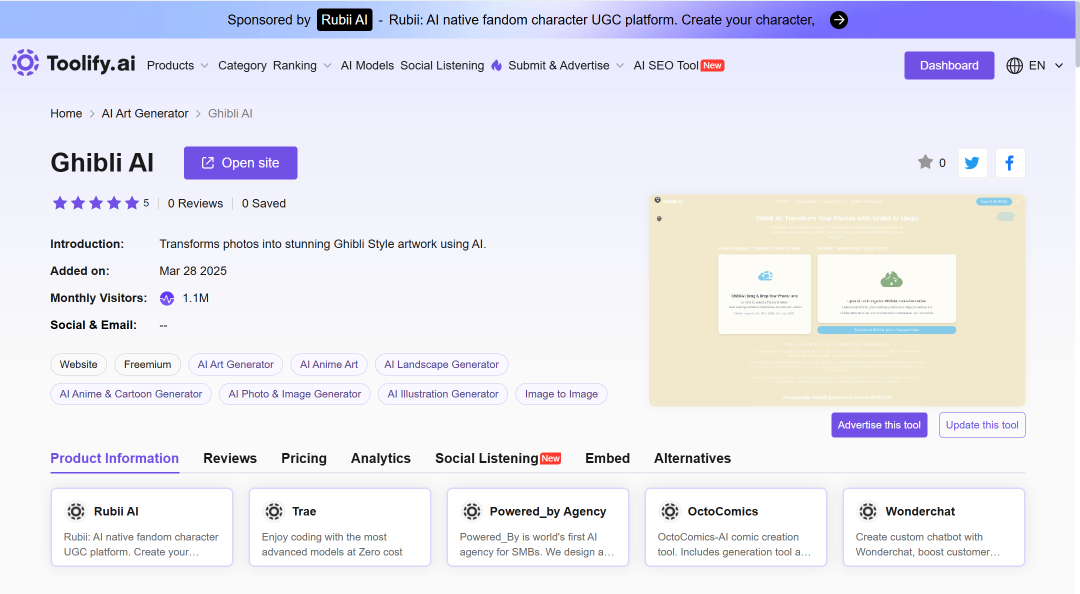
Task: Click the monthly visitors analytics icon
Action: 167,298
